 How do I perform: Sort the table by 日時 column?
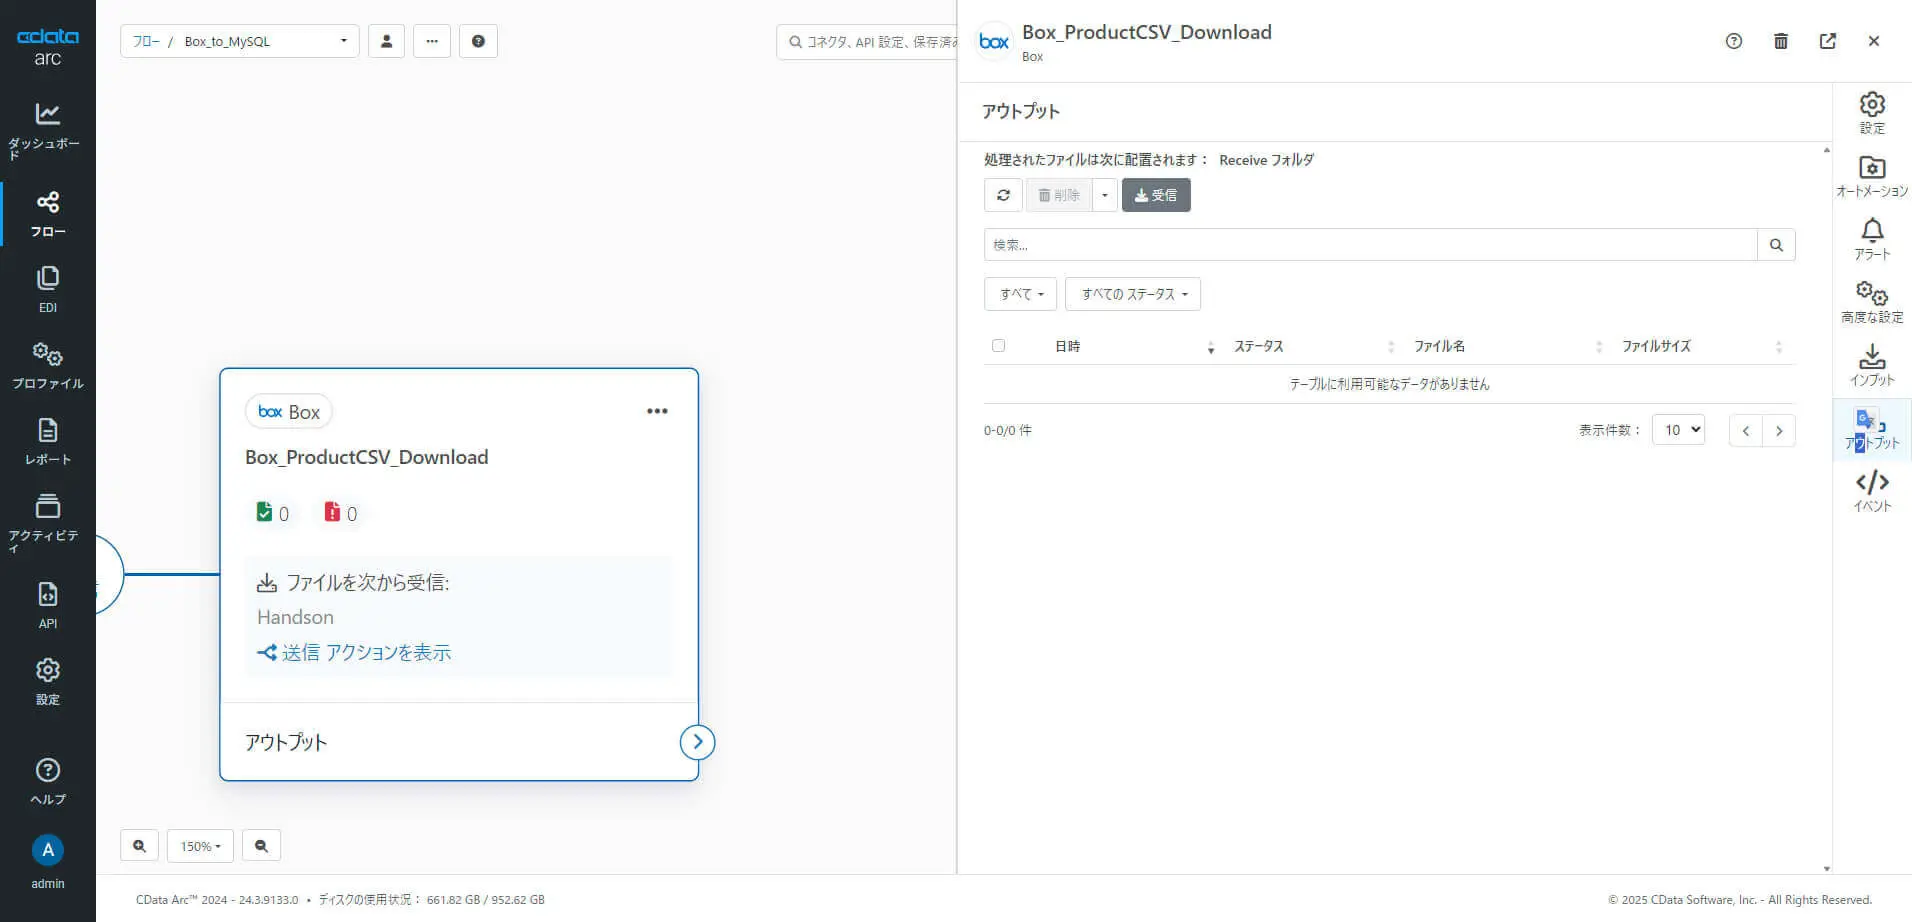coord(1134,346)
